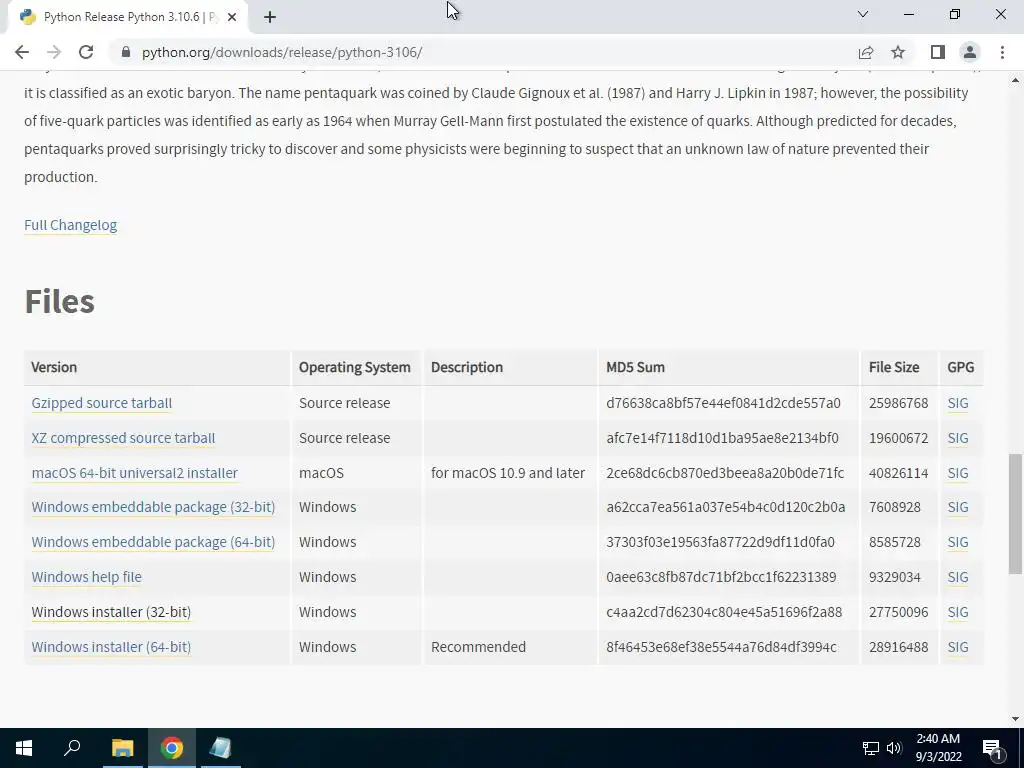
Task: Open the tab search chevron
Action: tap(863, 14)
